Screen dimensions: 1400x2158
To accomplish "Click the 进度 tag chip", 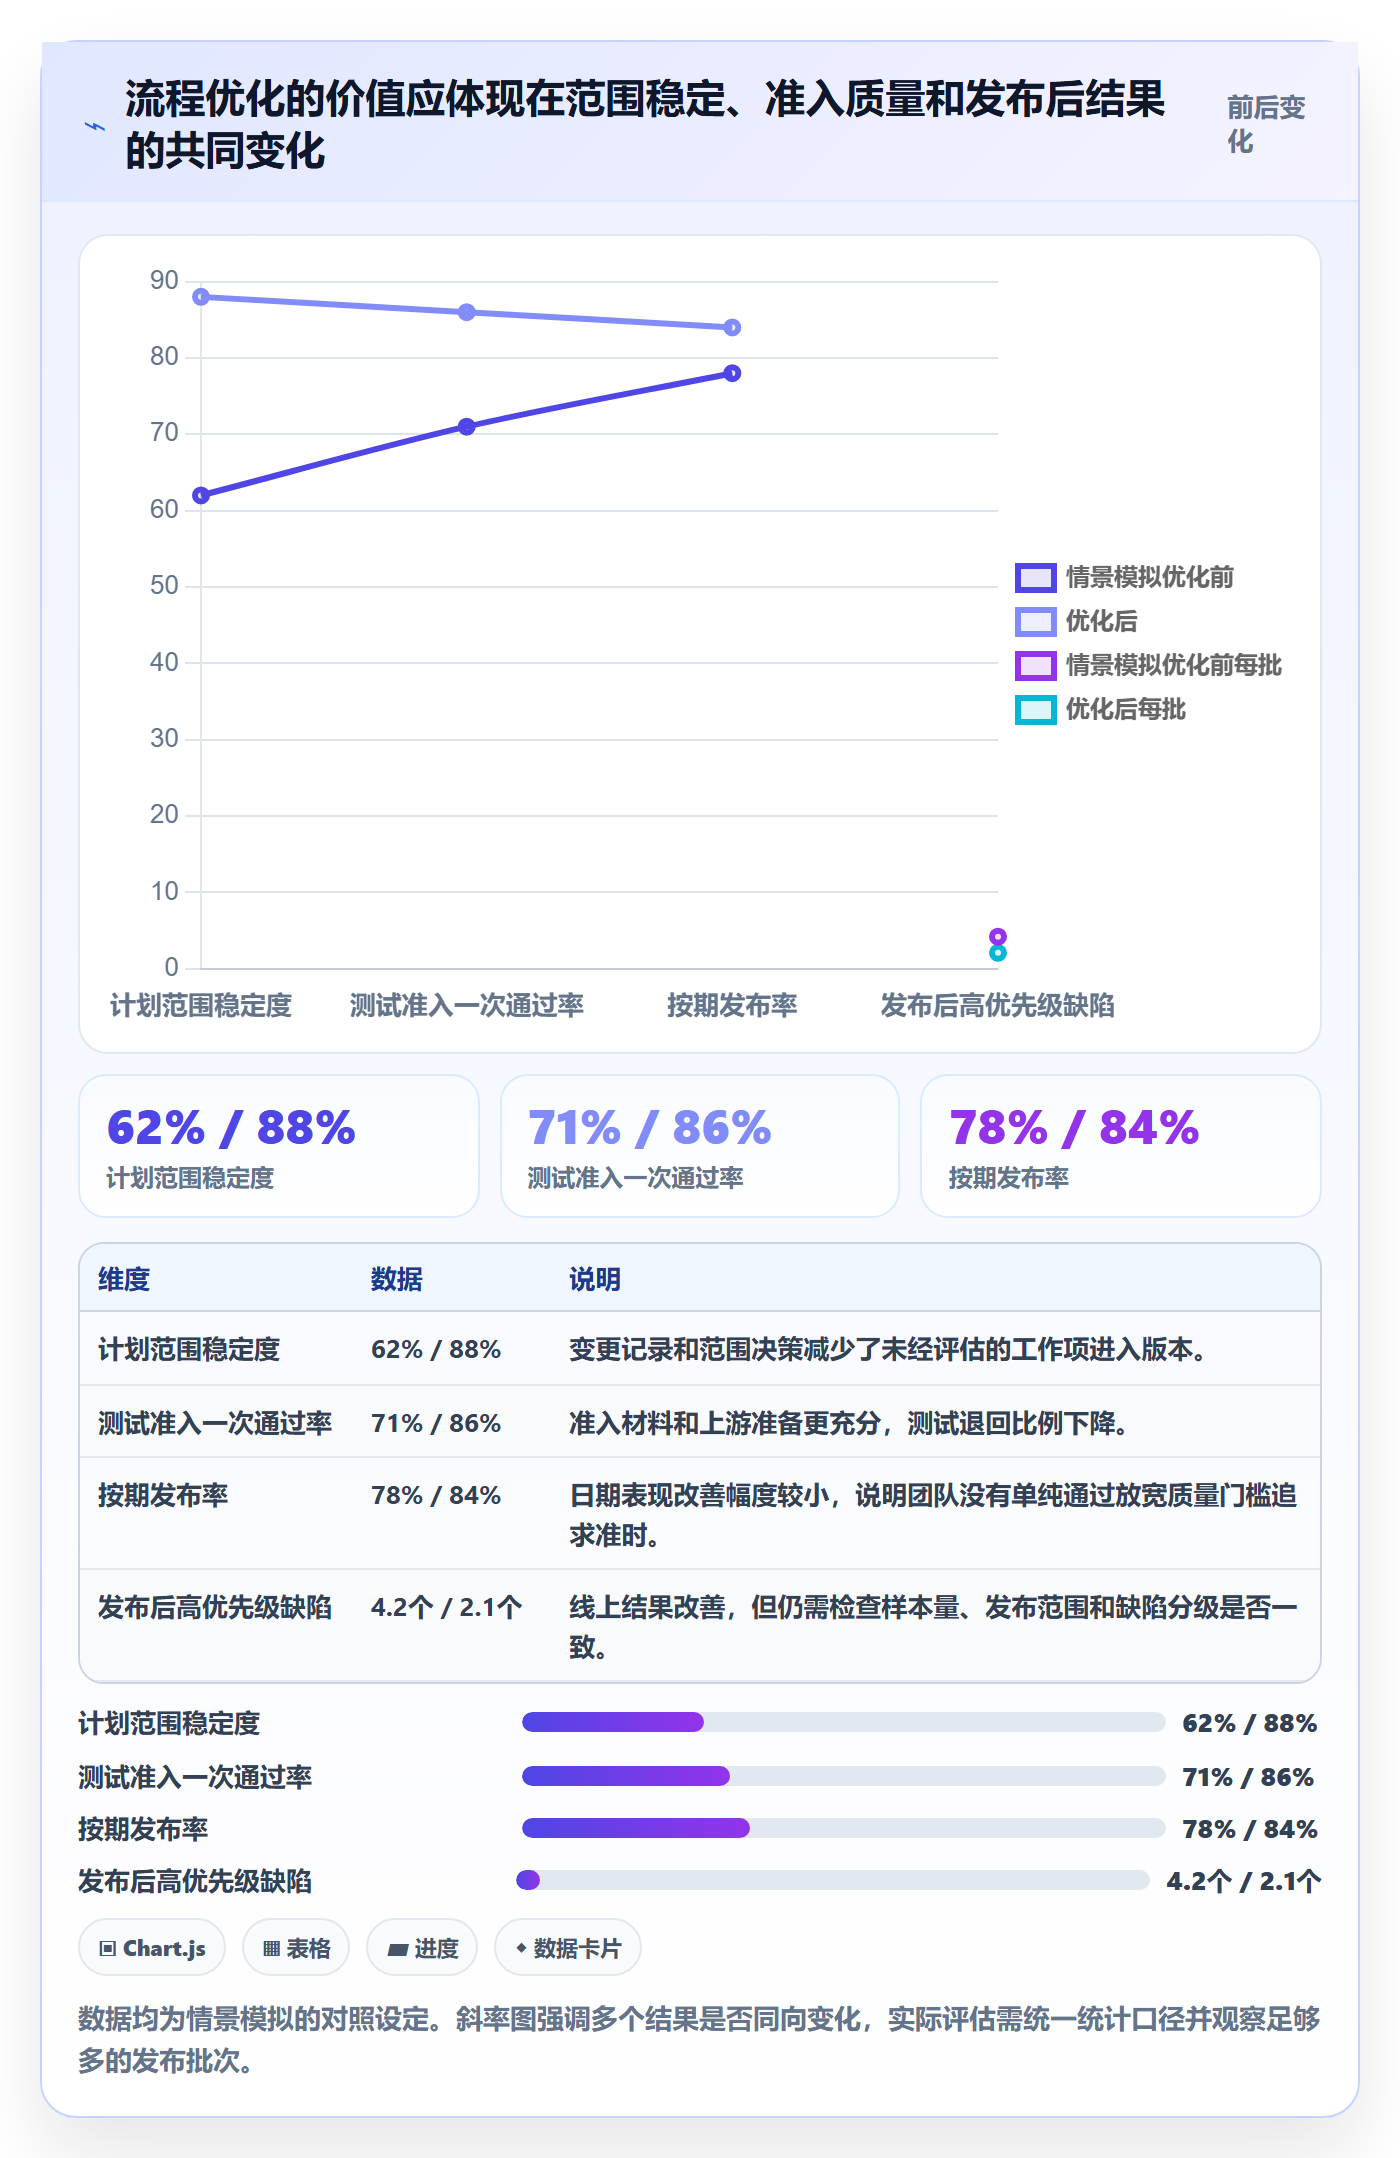I will 422,1947.
